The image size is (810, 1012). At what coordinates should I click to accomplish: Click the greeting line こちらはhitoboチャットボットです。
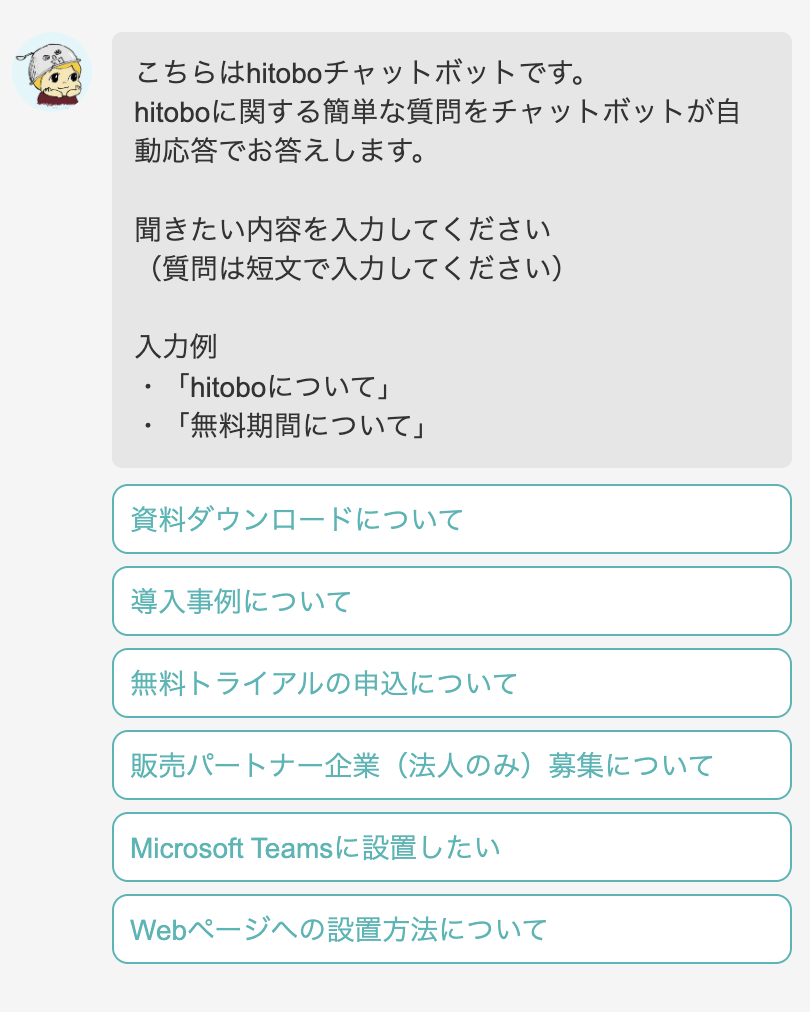pyautogui.click(x=360, y=72)
